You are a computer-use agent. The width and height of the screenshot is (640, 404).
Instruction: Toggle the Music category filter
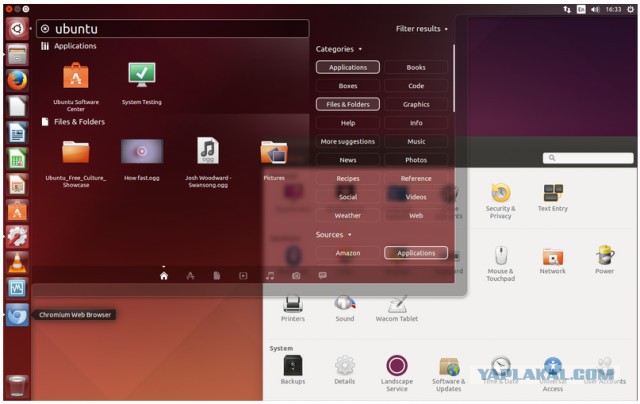tap(416, 141)
